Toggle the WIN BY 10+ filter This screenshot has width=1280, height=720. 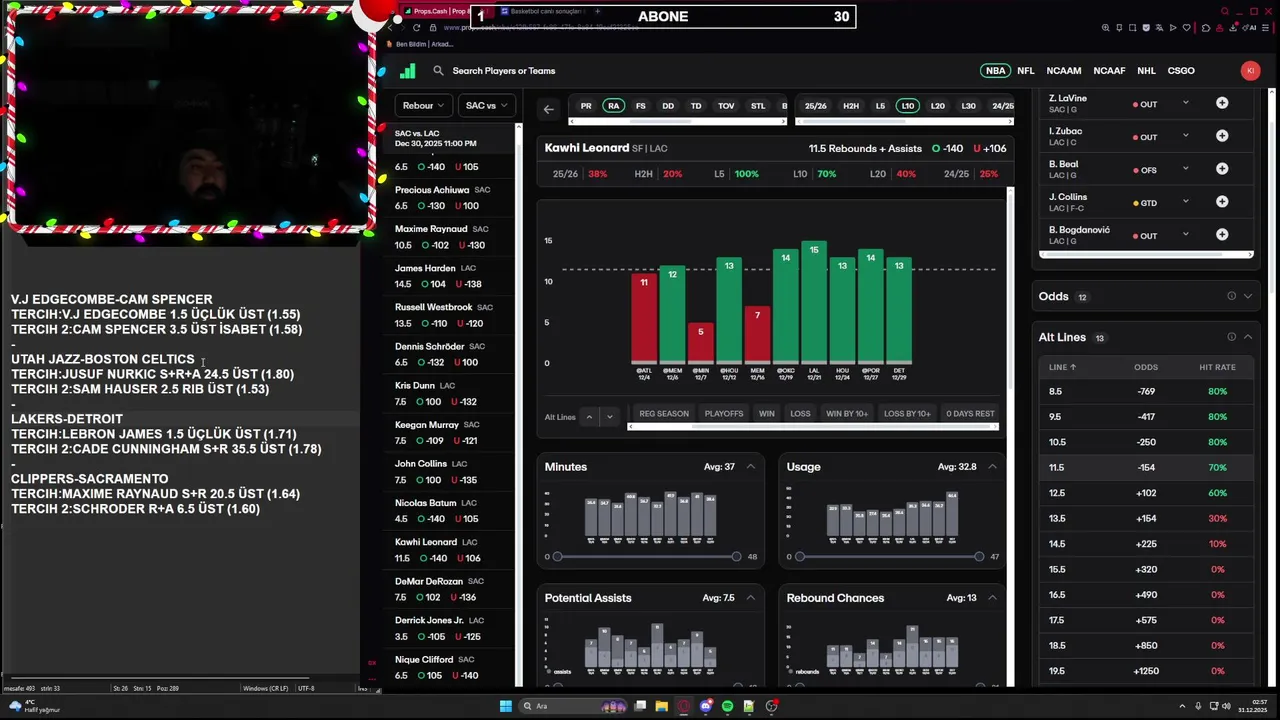click(x=847, y=413)
